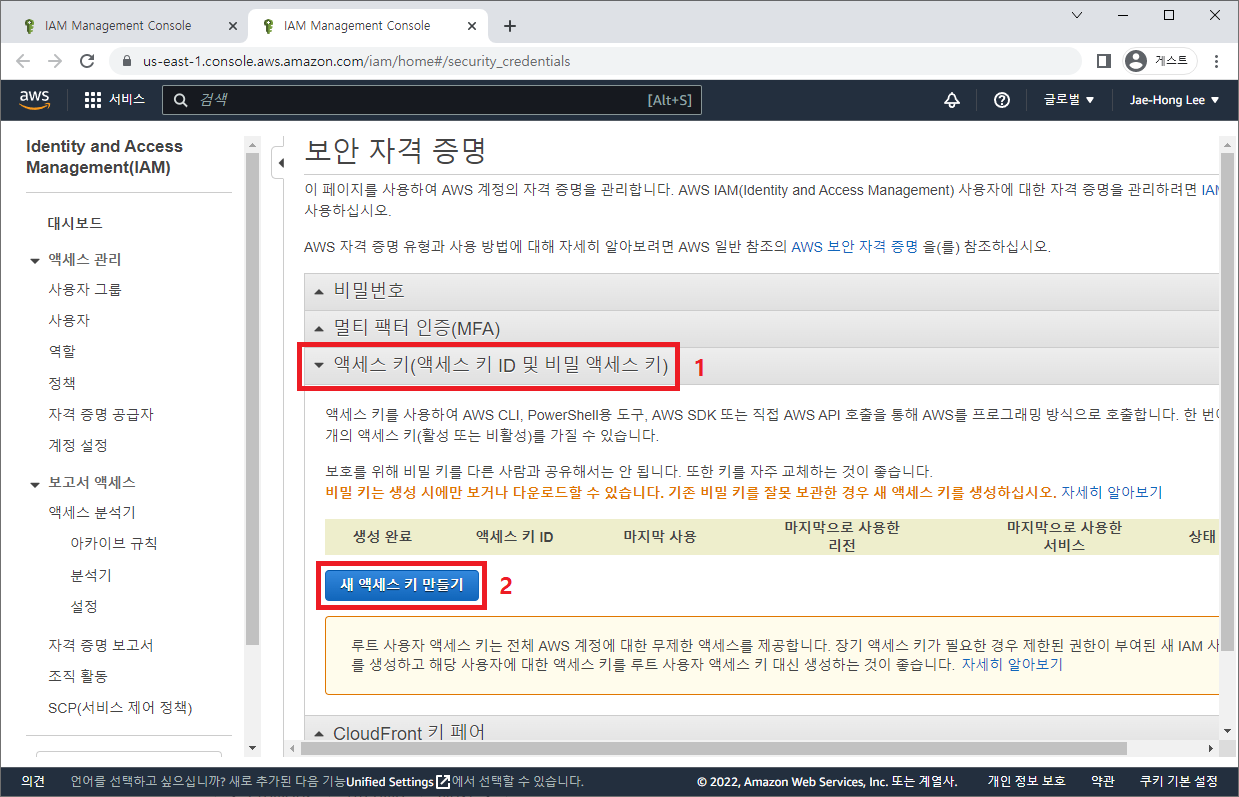Collapse the IAM sidebar with arrow handle
1239x797 pixels.
click(281, 162)
